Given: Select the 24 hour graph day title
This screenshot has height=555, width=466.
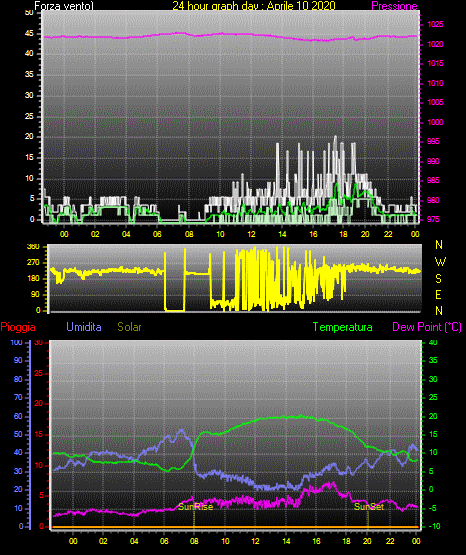Looking at the screenshot, I should (x=254, y=6).
